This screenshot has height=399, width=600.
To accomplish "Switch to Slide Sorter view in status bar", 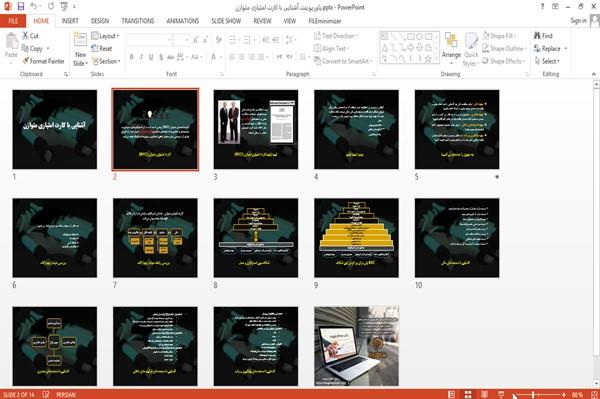I will click(x=468, y=394).
